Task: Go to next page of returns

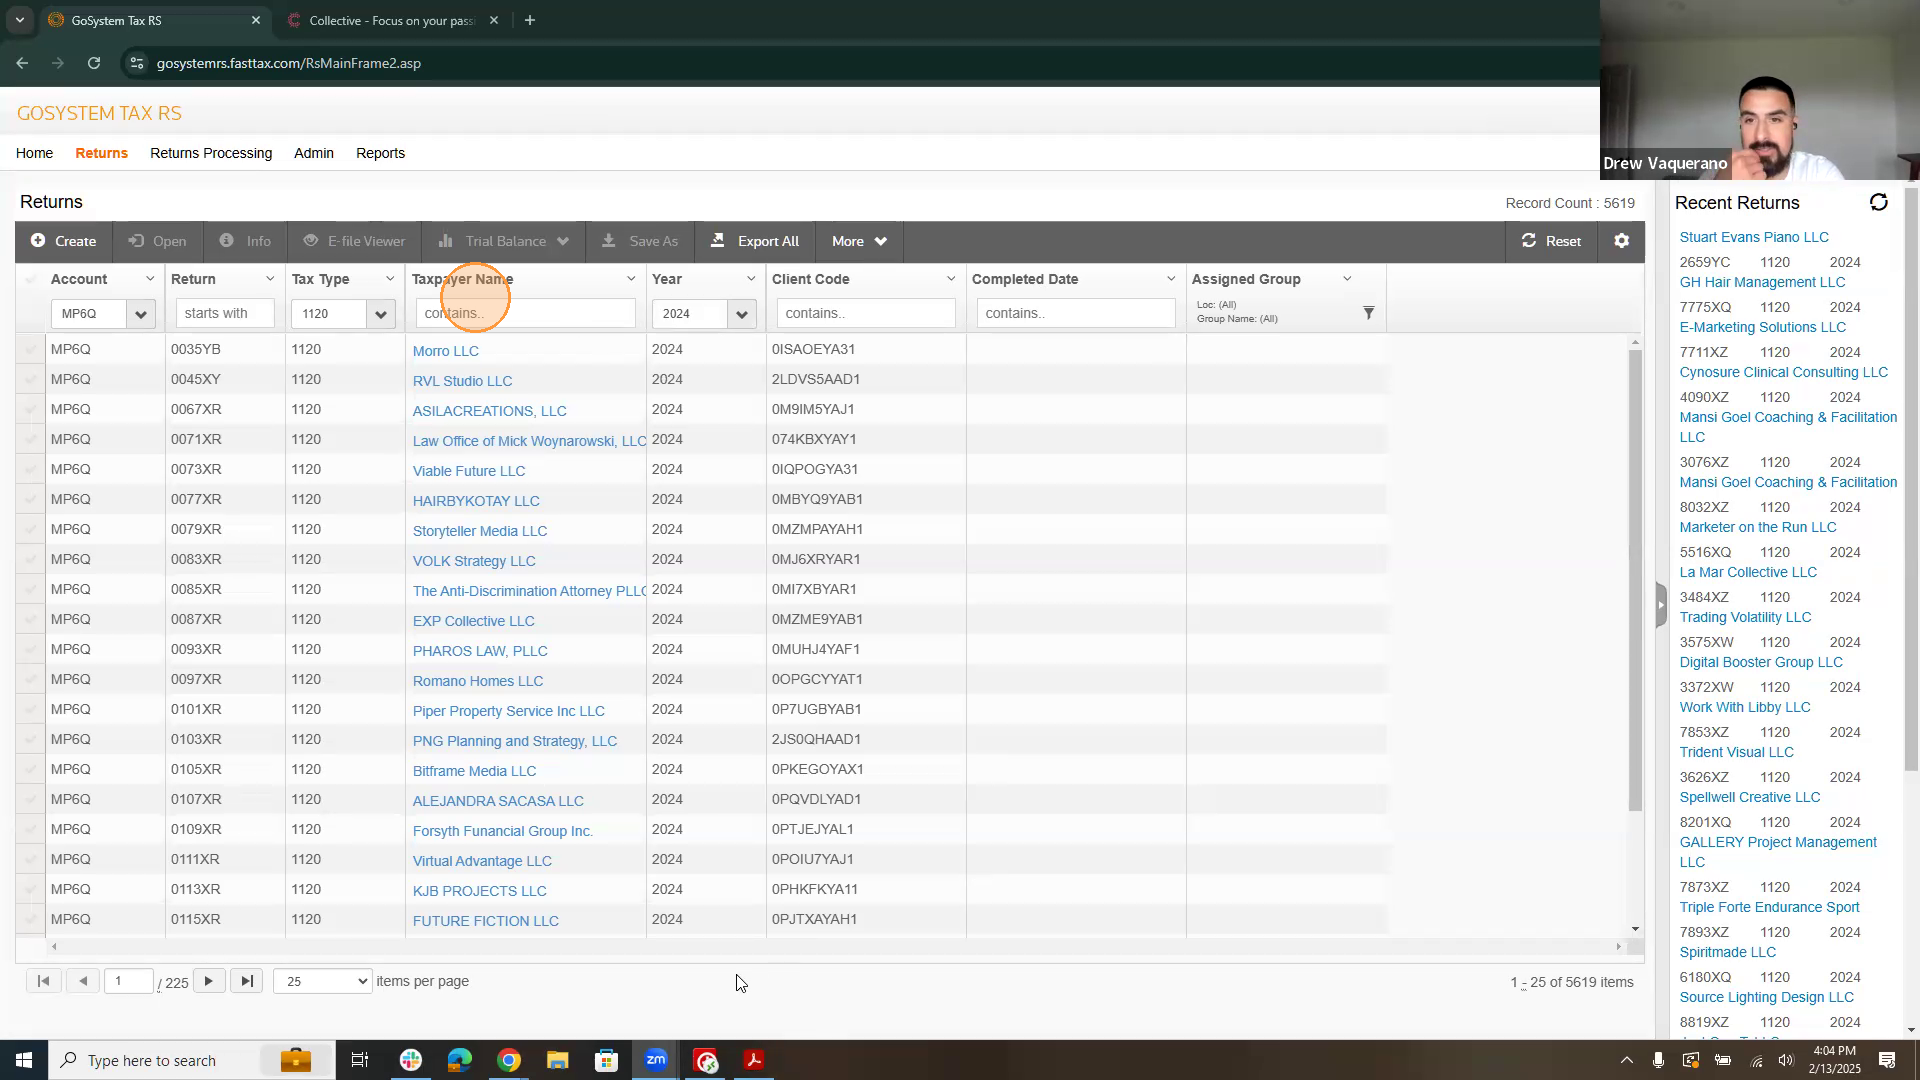Action: (x=208, y=981)
